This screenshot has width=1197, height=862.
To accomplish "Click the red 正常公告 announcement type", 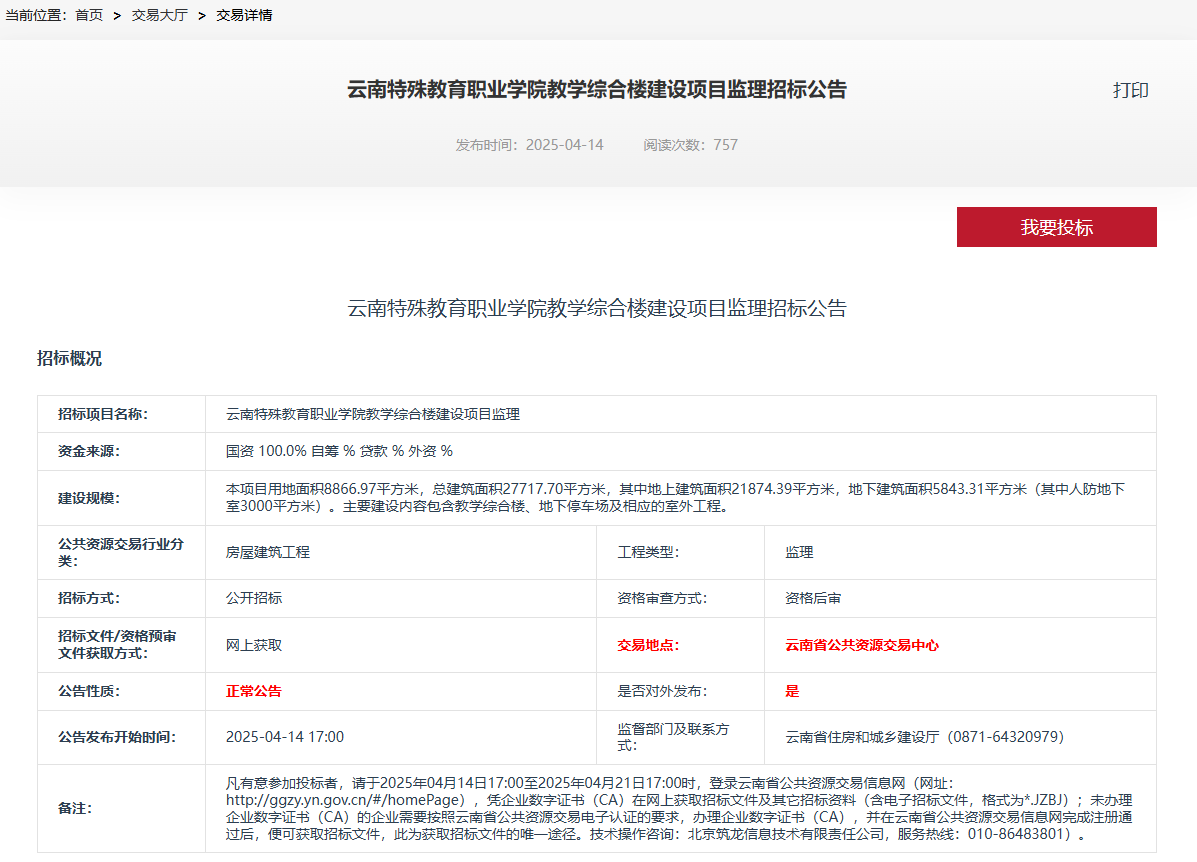I will point(254,691).
